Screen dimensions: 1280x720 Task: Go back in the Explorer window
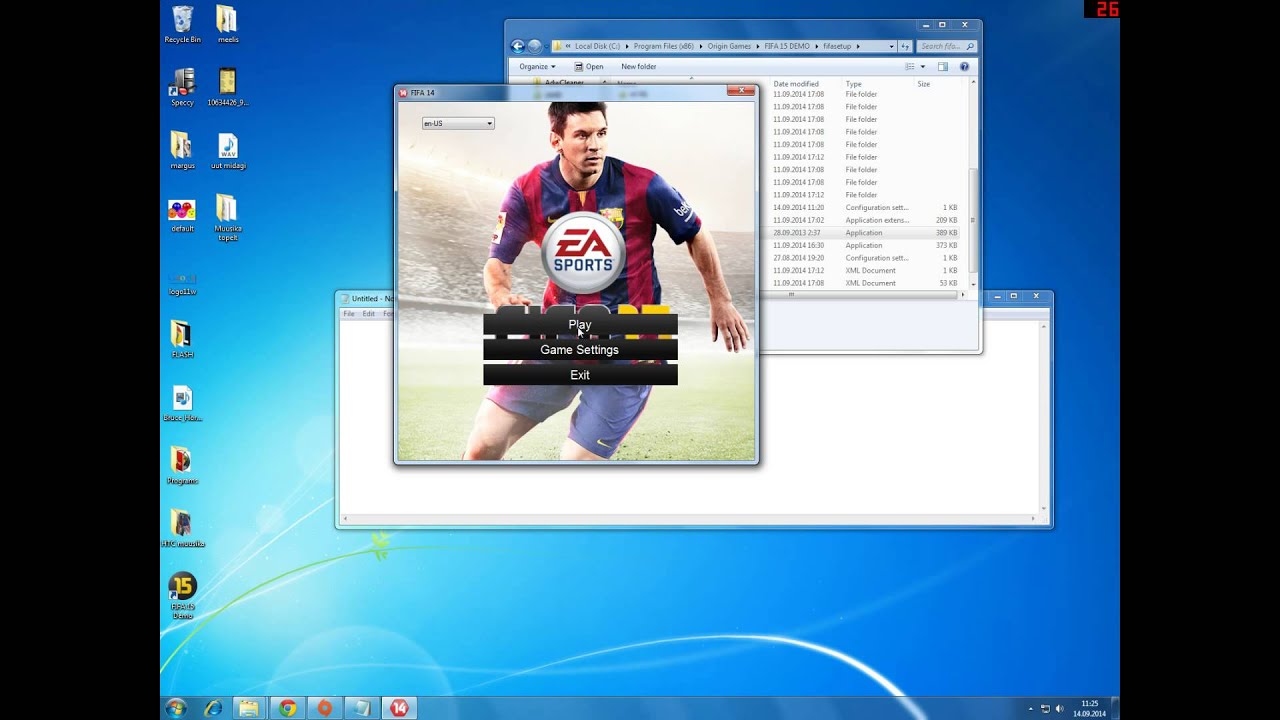pyautogui.click(x=517, y=46)
